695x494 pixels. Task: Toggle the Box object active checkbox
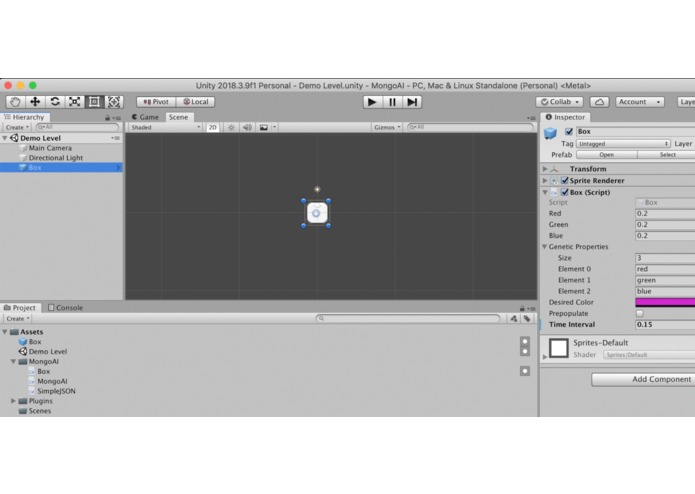pos(569,132)
